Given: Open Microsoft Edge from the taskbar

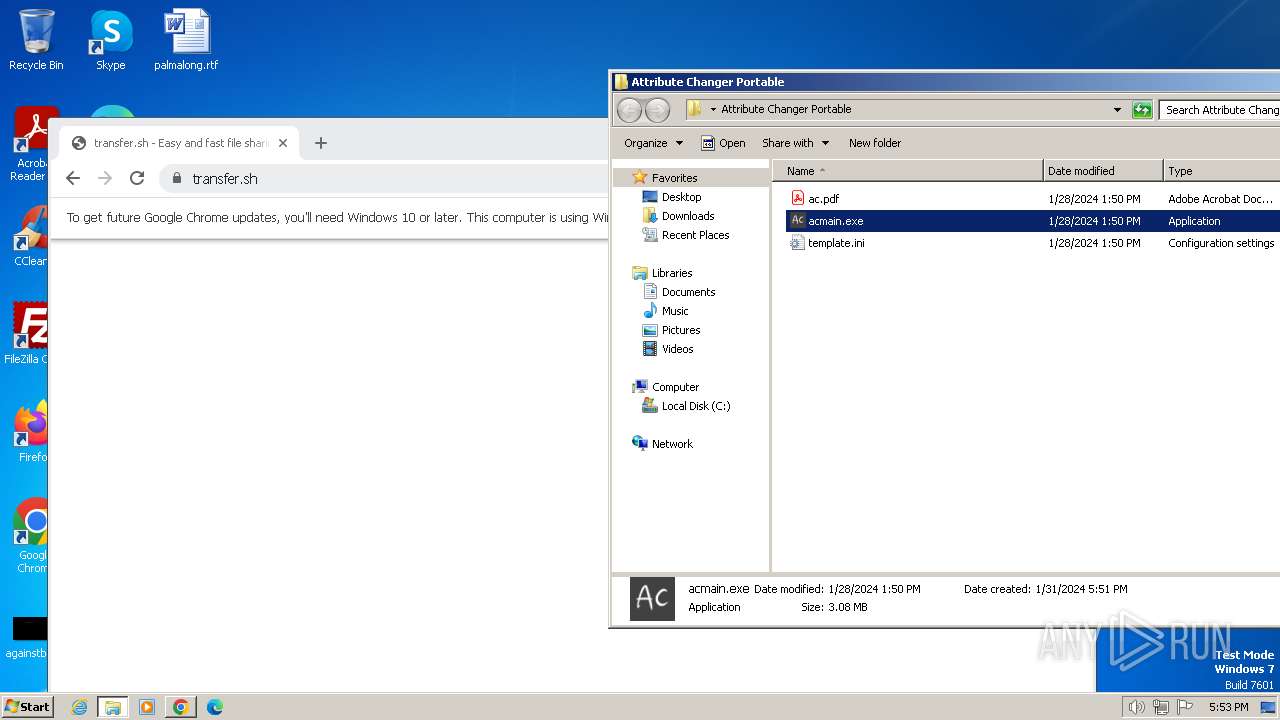Looking at the screenshot, I should [x=215, y=707].
